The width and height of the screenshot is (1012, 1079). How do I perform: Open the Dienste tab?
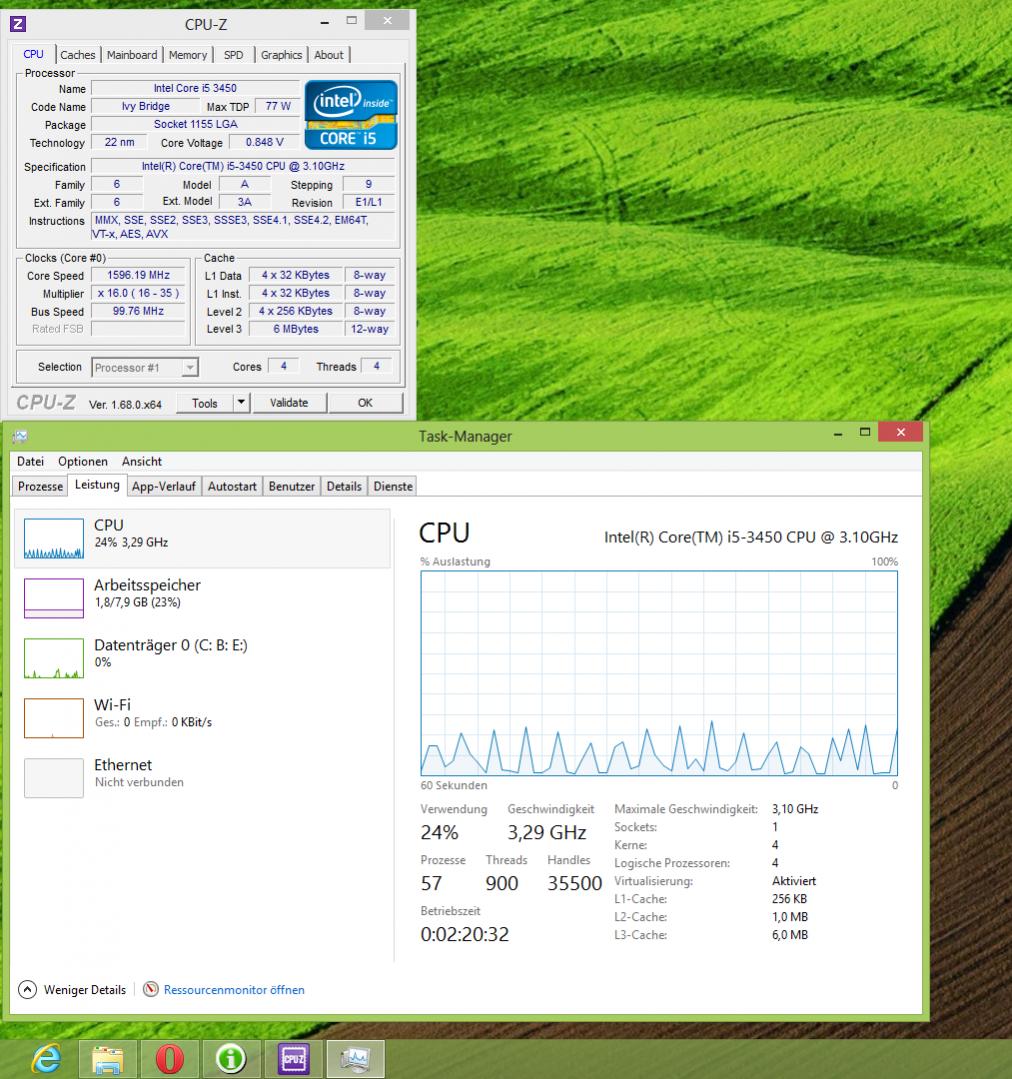click(393, 486)
